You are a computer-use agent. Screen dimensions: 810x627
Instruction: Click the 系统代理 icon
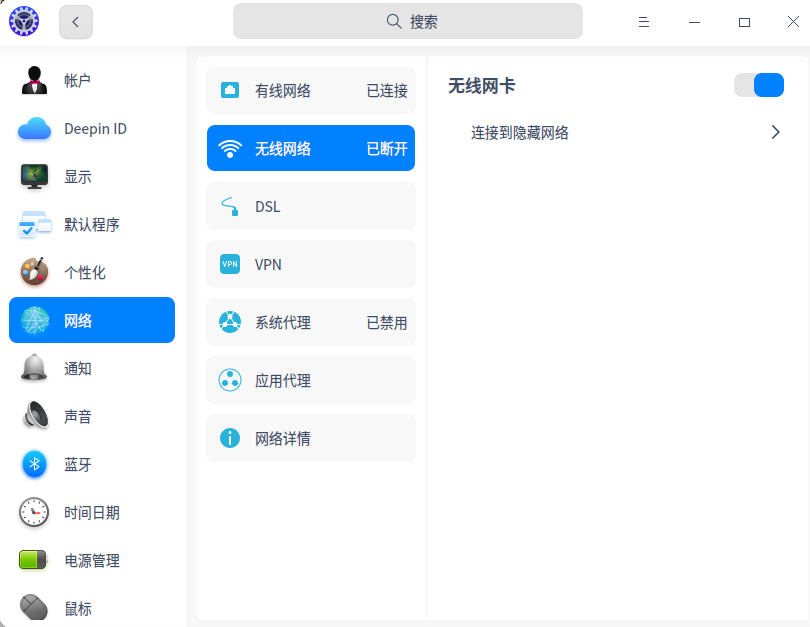click(230, 322)
